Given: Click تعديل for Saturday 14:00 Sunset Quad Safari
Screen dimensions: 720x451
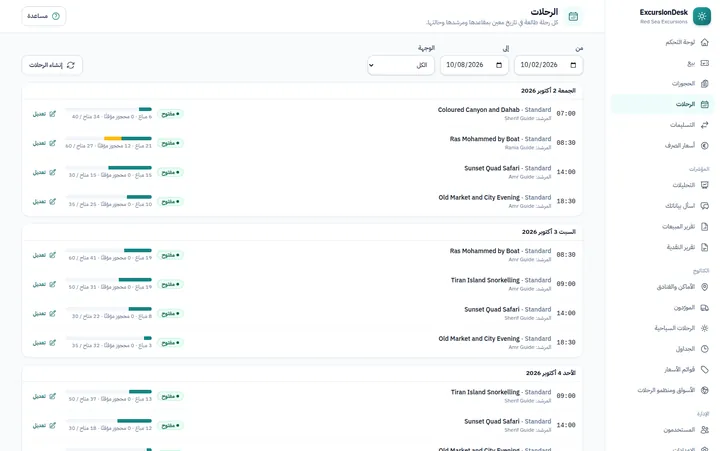Looking at the screenshot, I should tap(44, 314).
